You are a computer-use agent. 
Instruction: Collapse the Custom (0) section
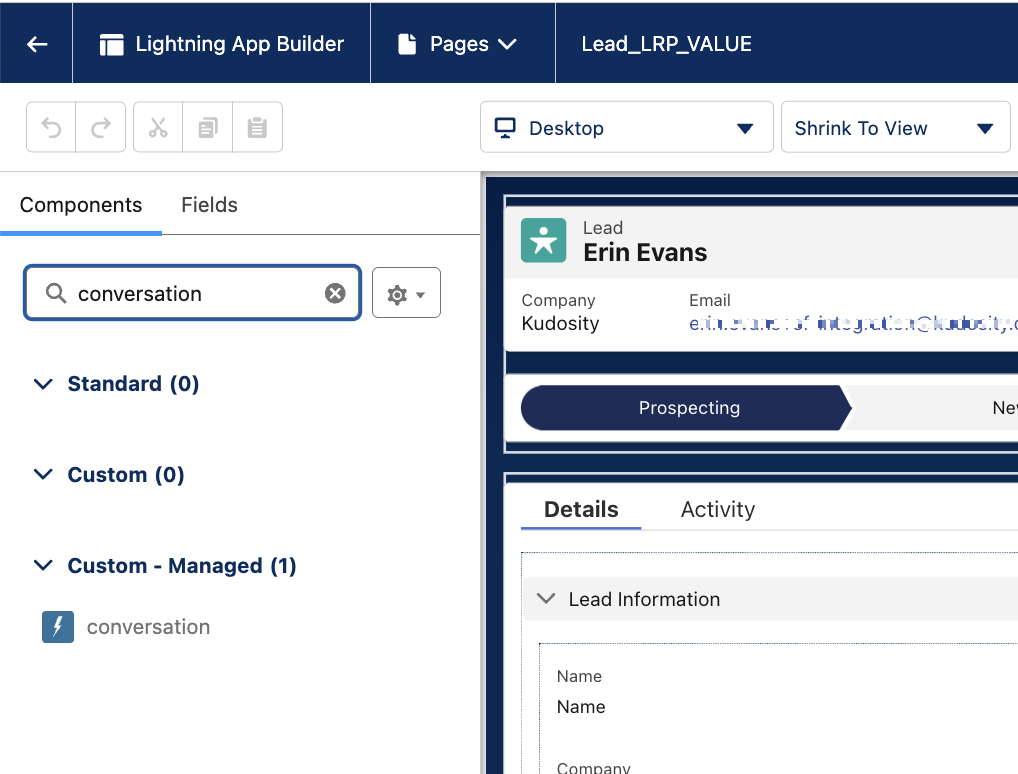coord(43,475)
